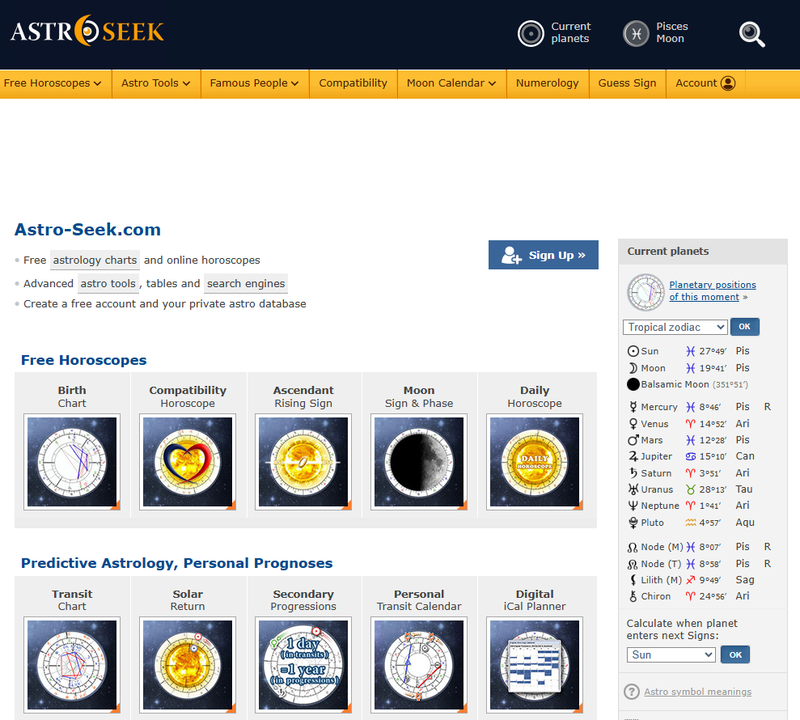This screenshot has height=720, width=800.
Task: Open the Solar Return image
Action: (x=188, y=665)
